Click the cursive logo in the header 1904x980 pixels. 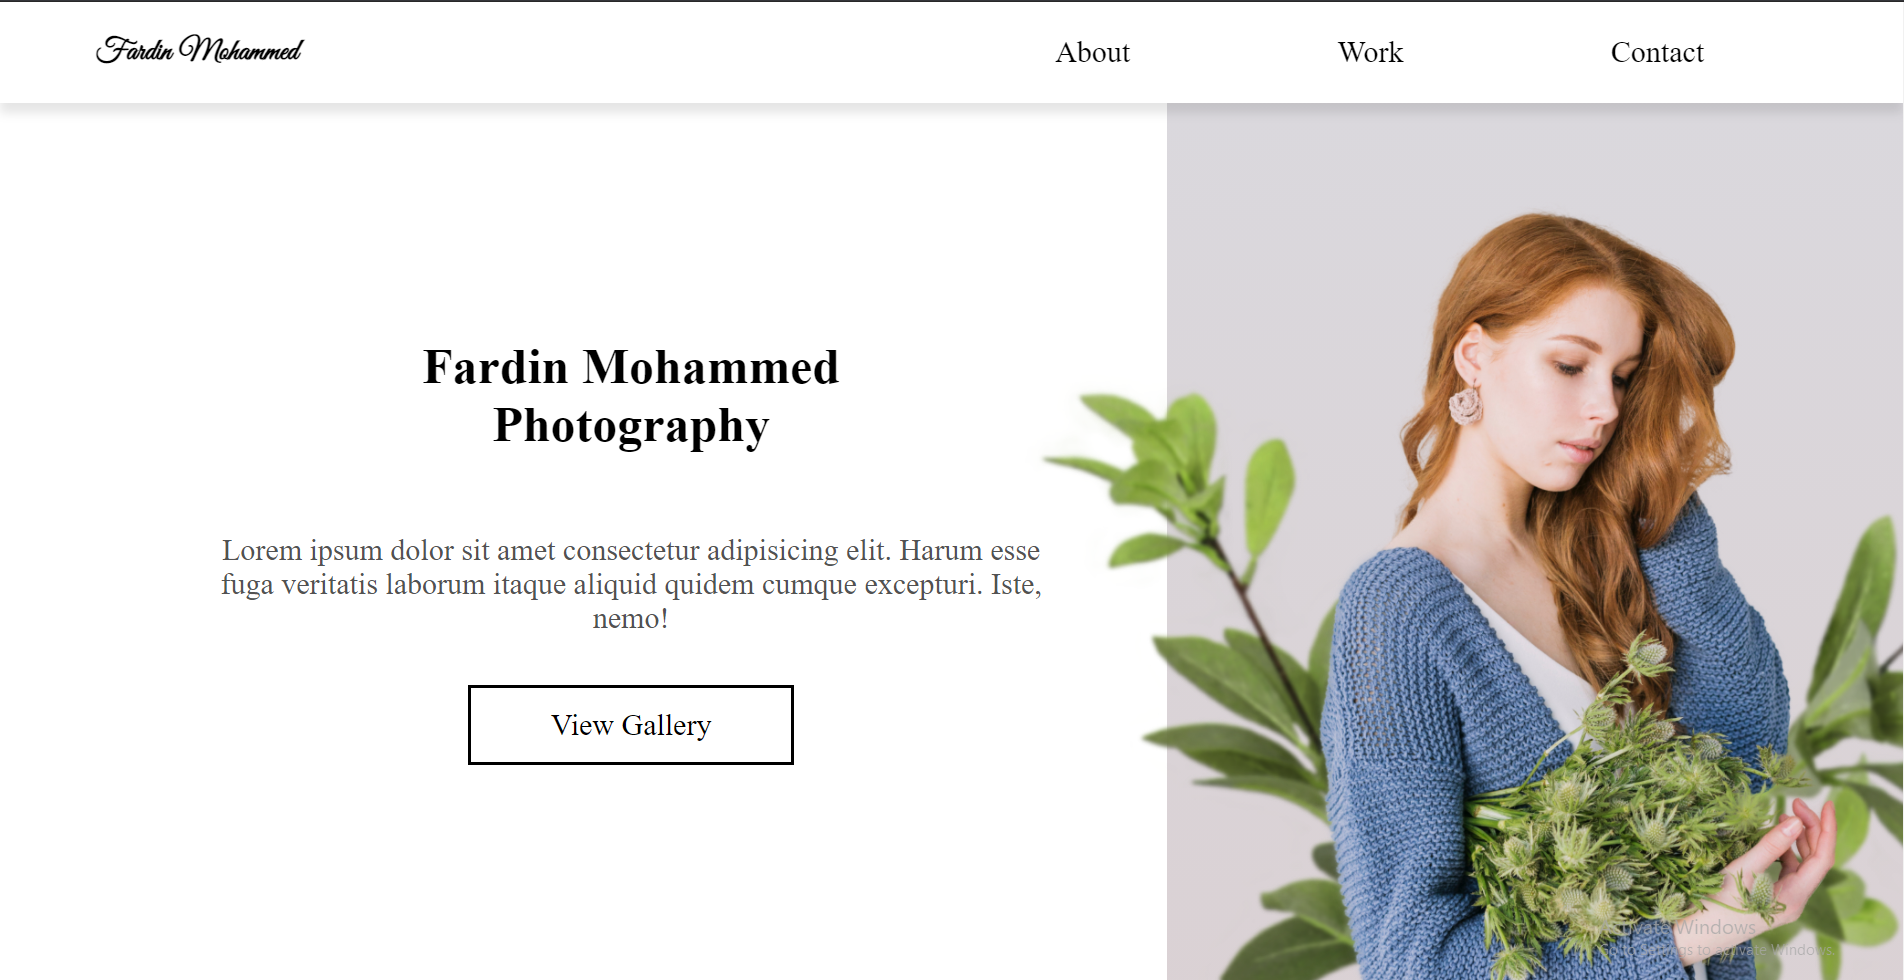click(199, 49)
